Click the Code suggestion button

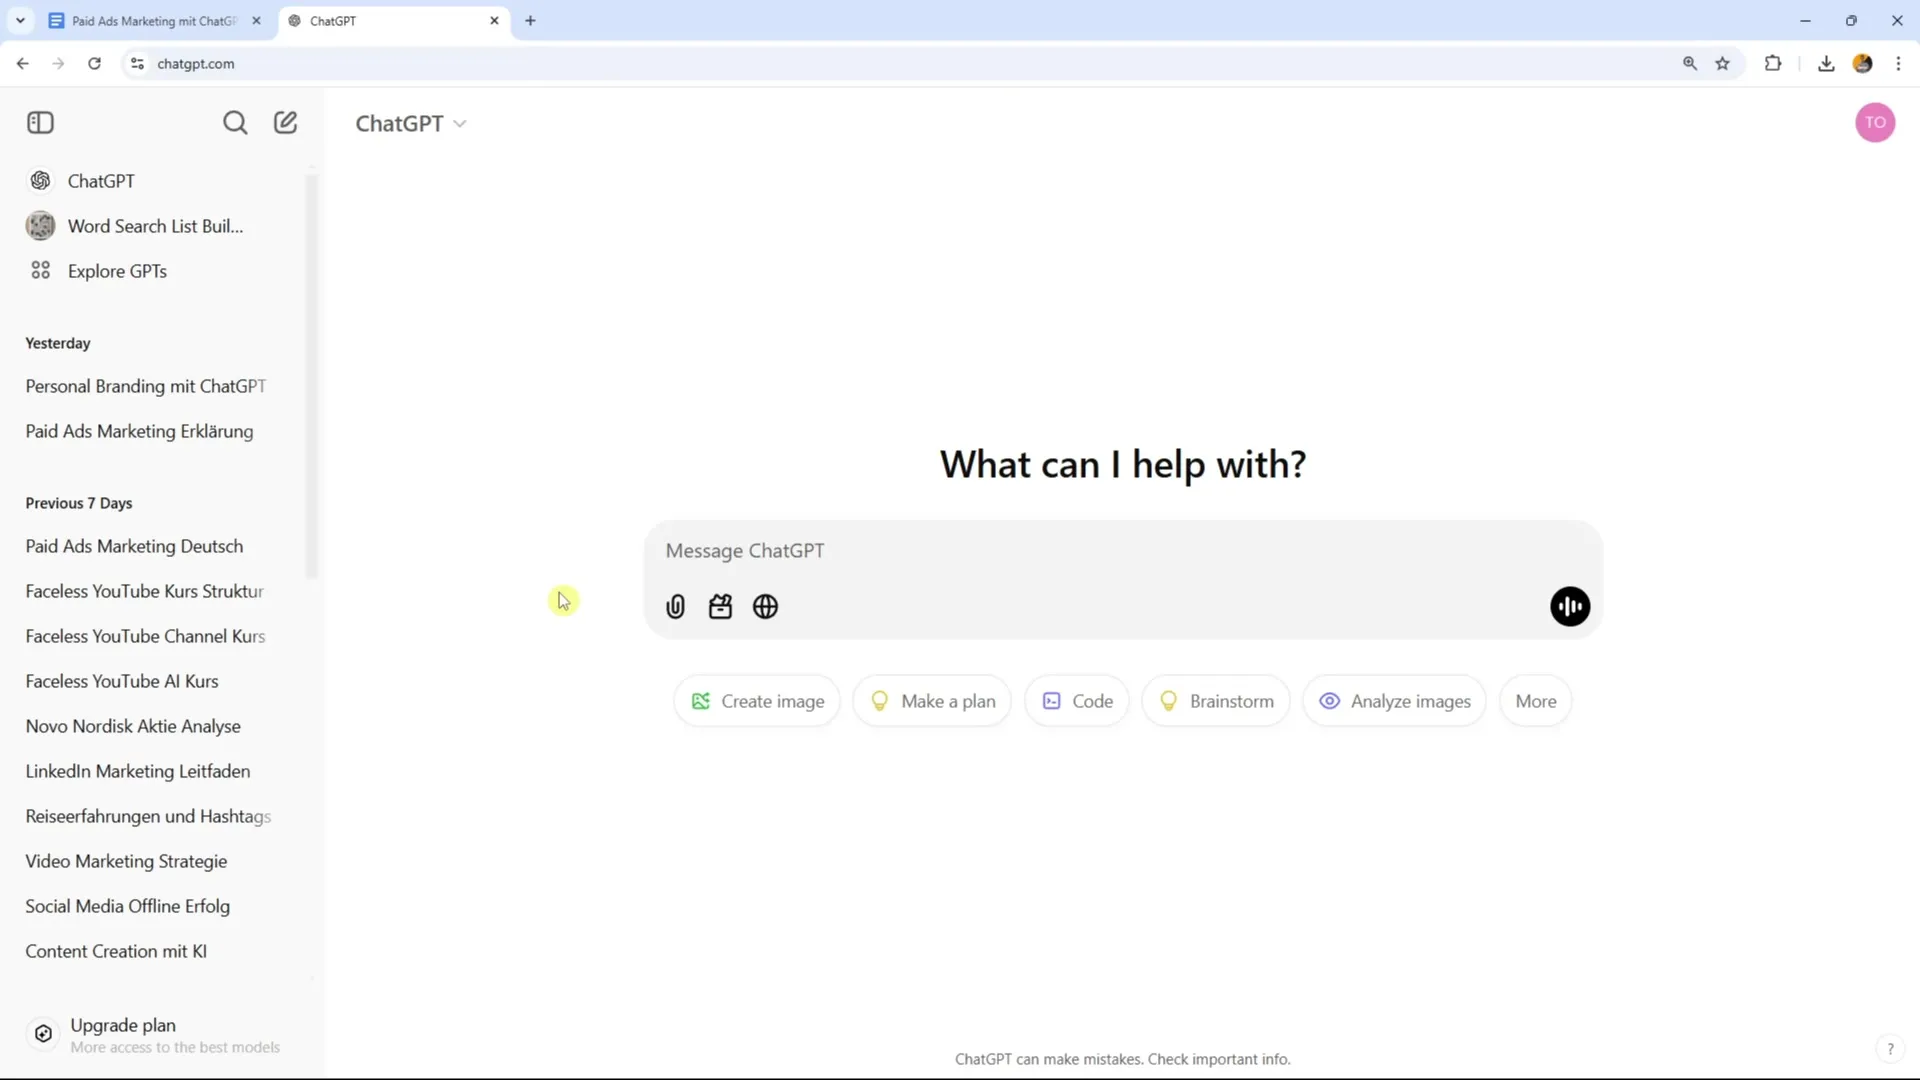(1078, 702)
